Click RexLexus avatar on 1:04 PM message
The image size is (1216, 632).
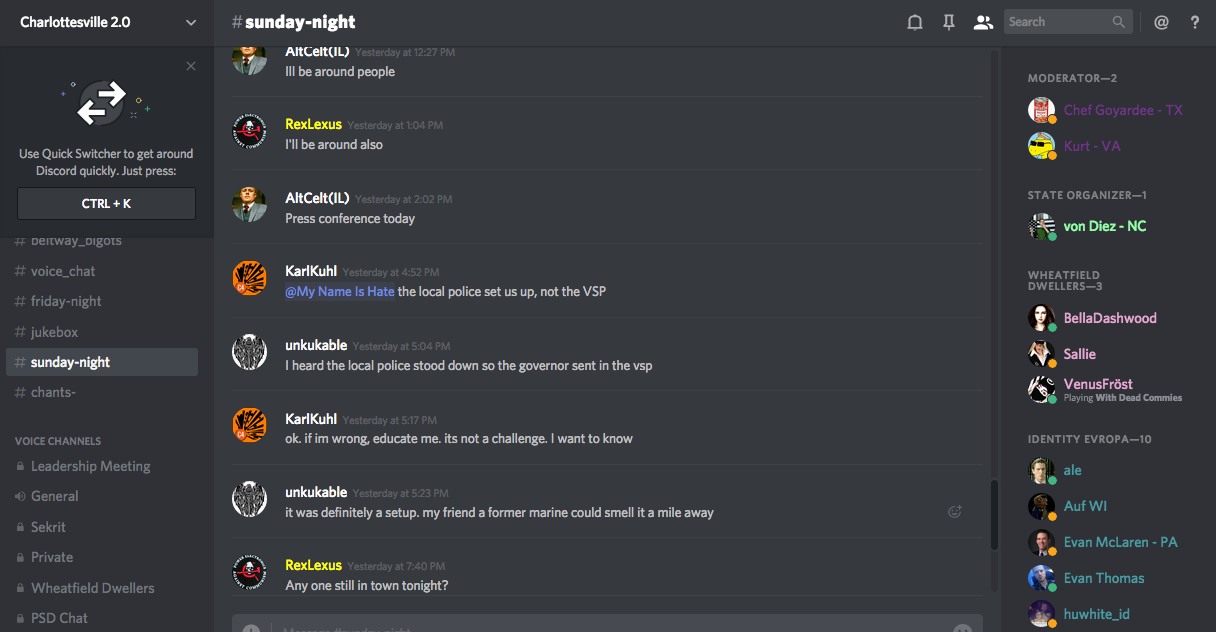pos(249,133)
